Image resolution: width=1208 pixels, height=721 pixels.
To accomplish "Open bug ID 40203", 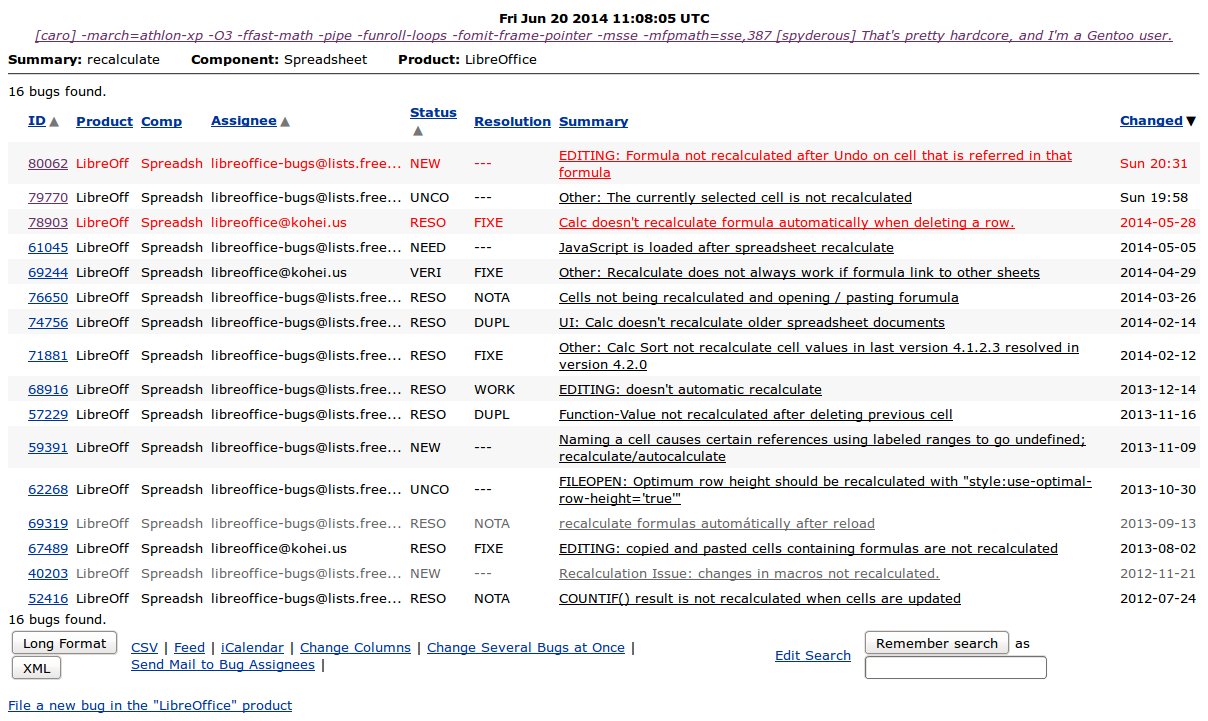I will coord(48,573).
